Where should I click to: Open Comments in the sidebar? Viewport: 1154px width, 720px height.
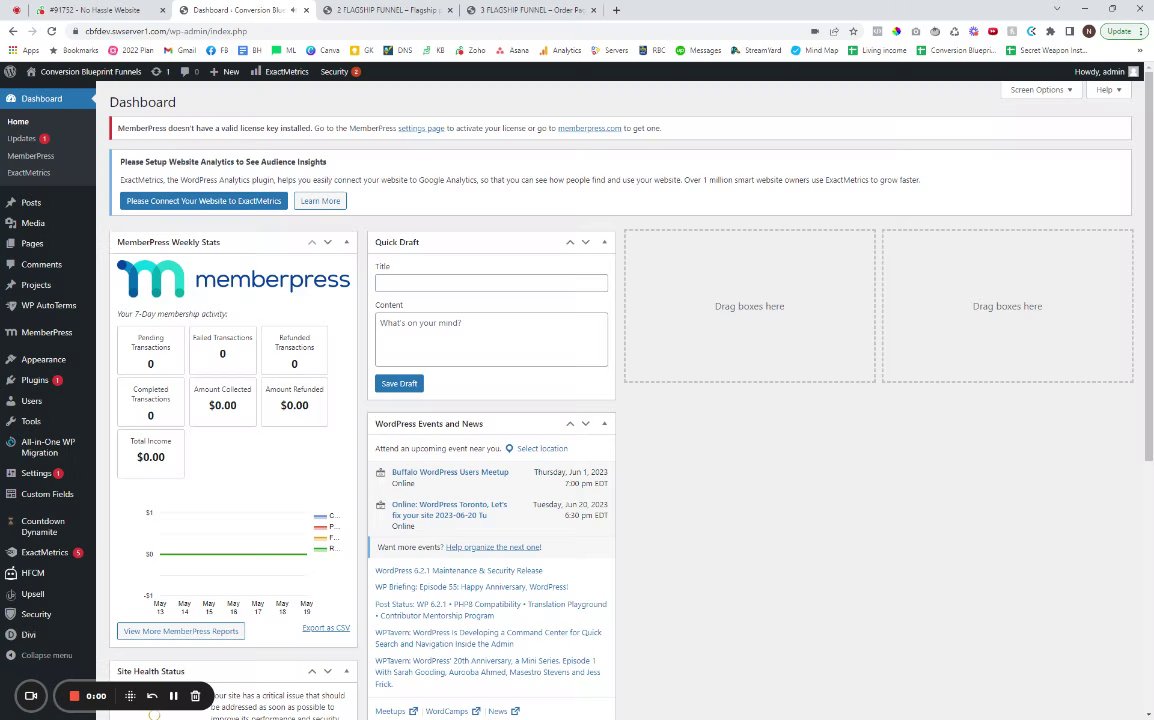(41, 264)
